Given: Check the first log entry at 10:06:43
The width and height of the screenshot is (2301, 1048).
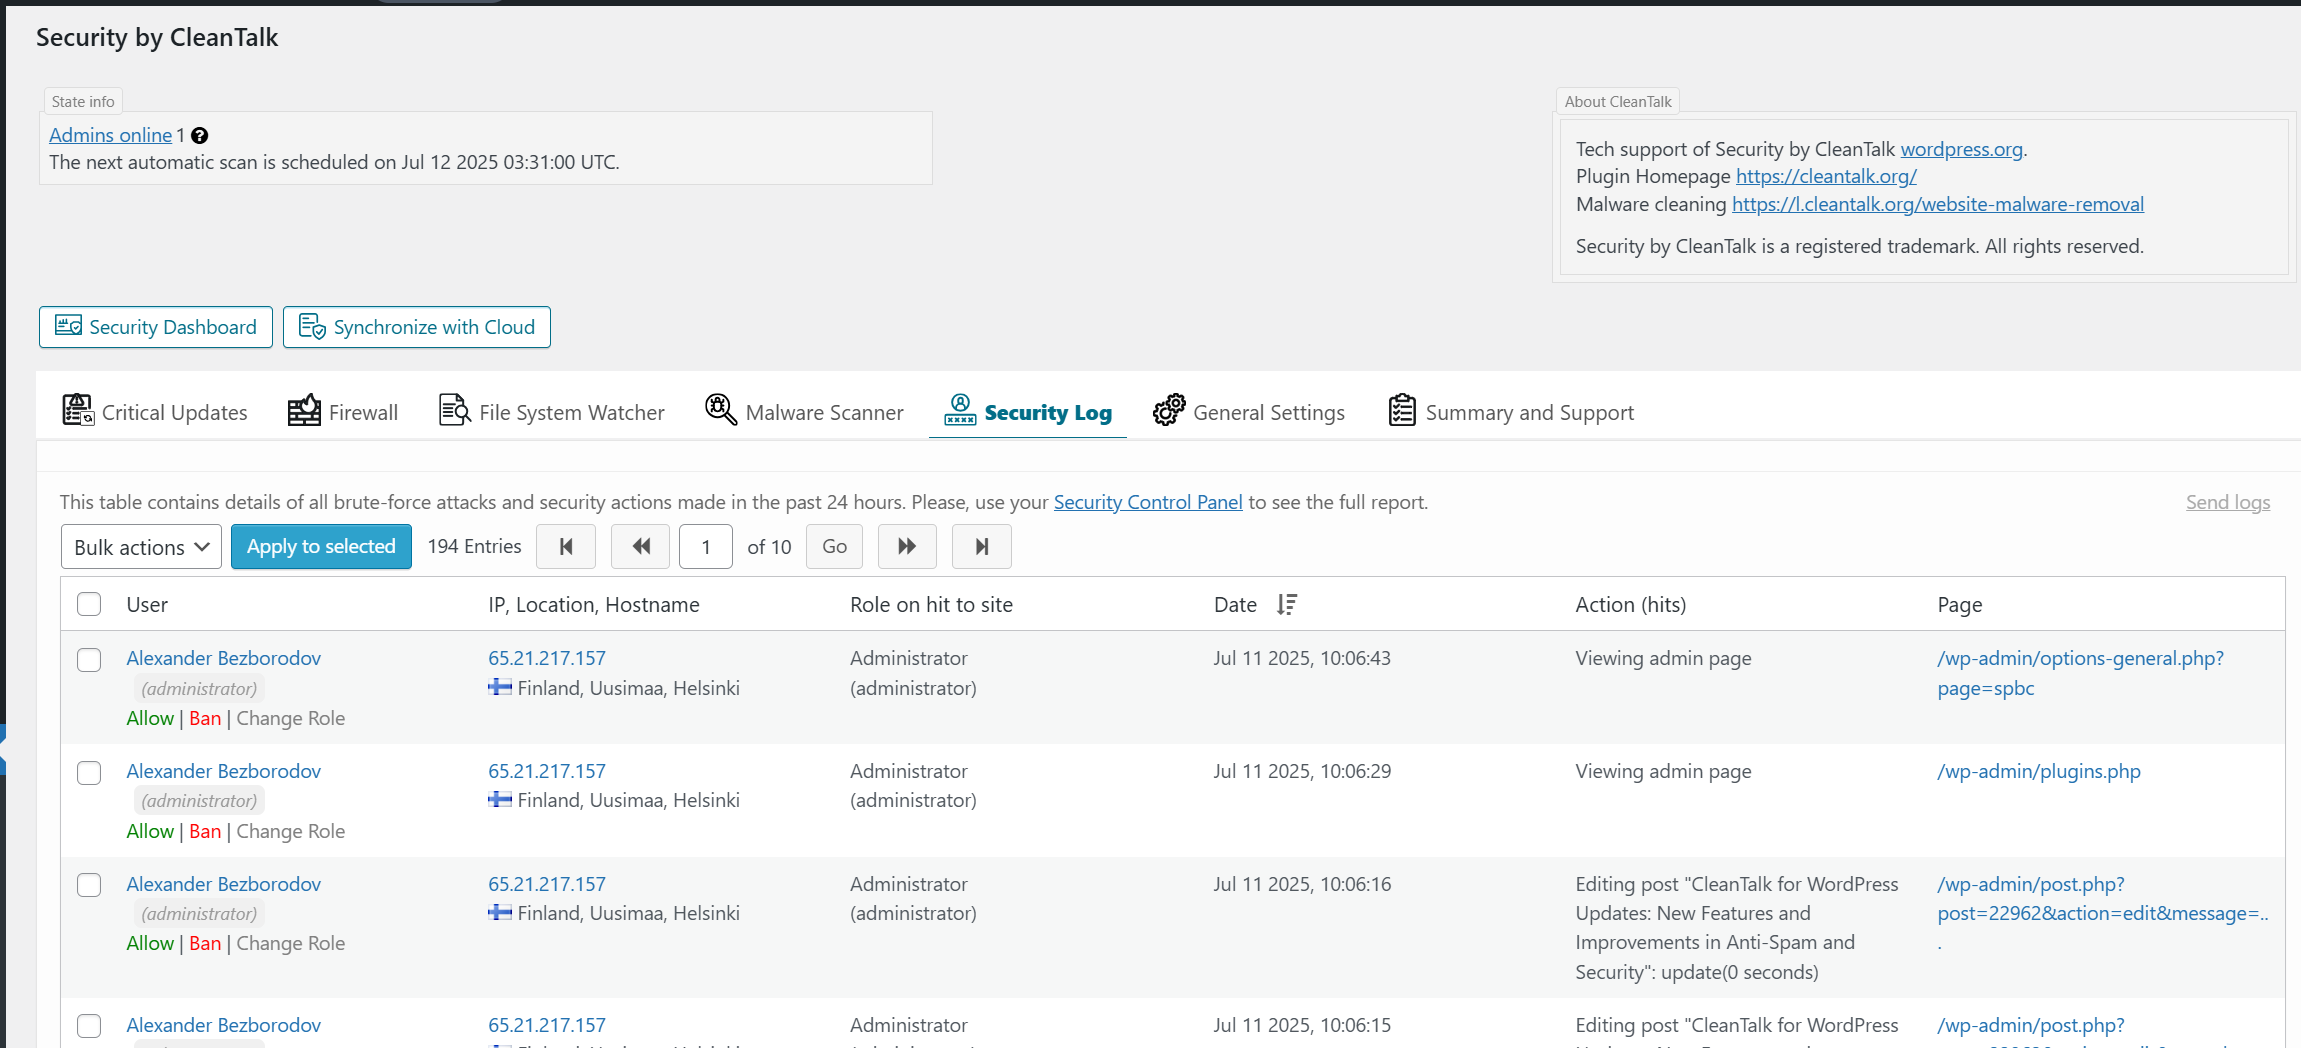Looking at the screenshot, I should [x=89, y=660].
